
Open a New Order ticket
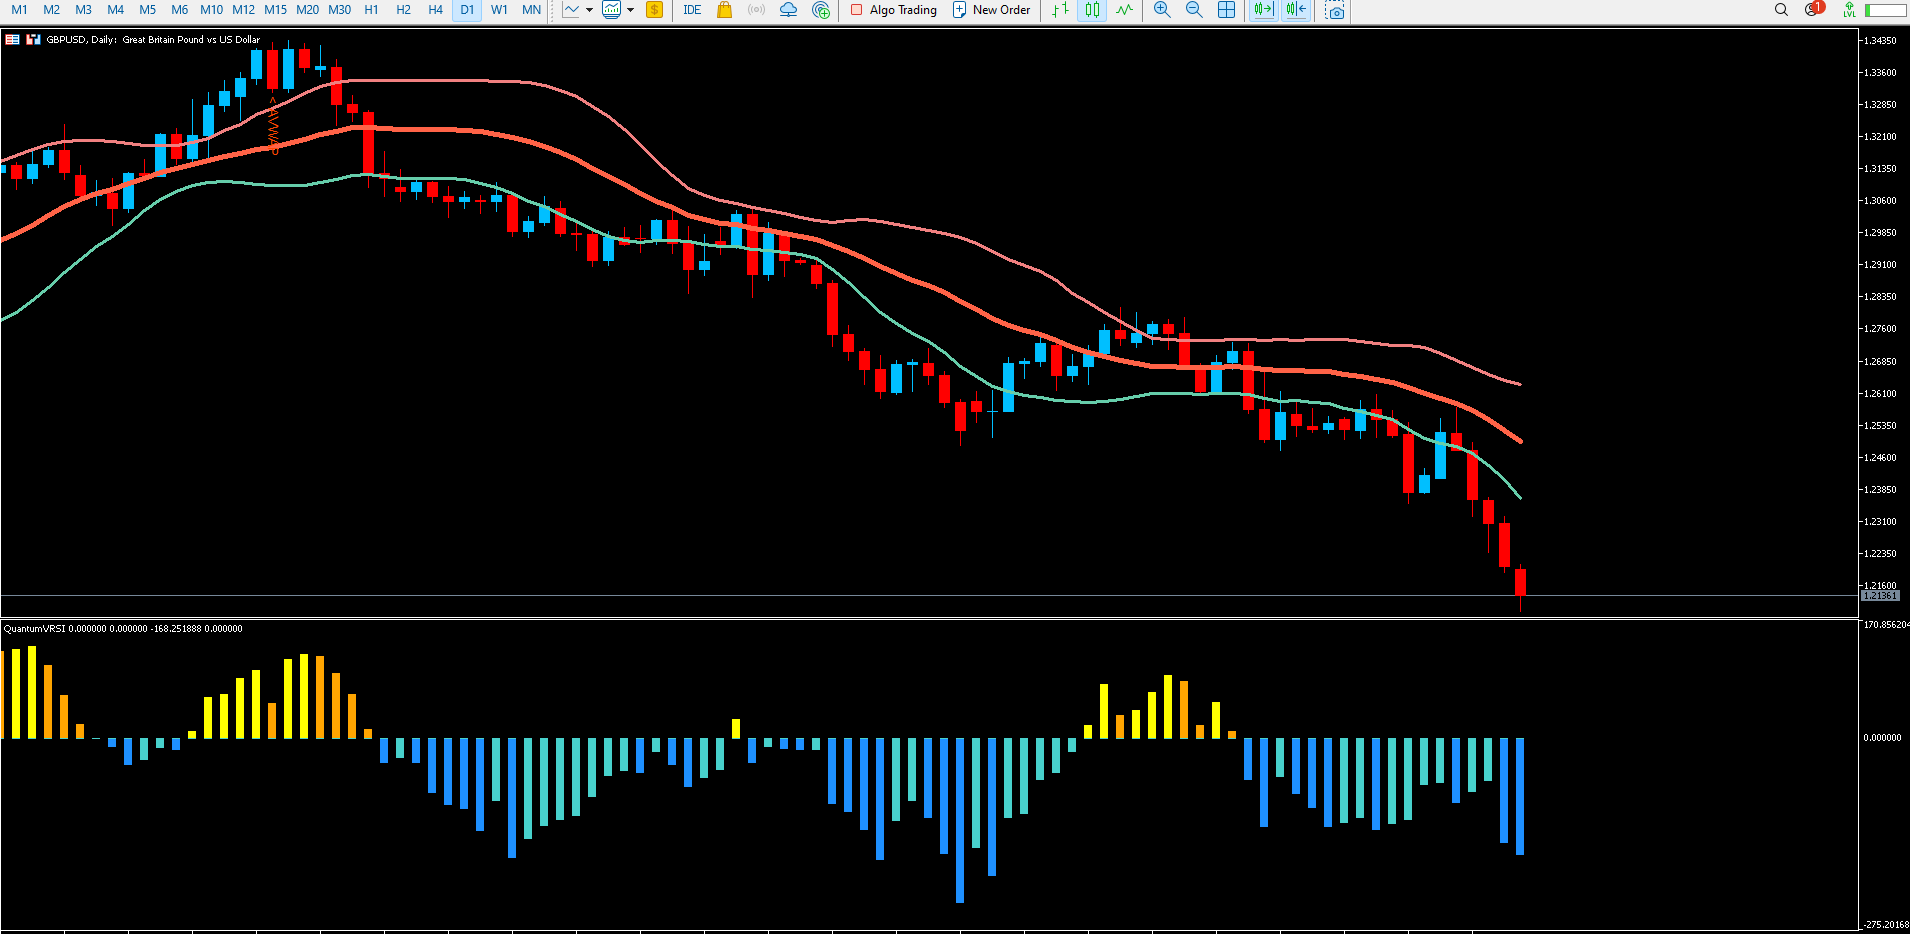pyautogui.click(x=992, y=10)
